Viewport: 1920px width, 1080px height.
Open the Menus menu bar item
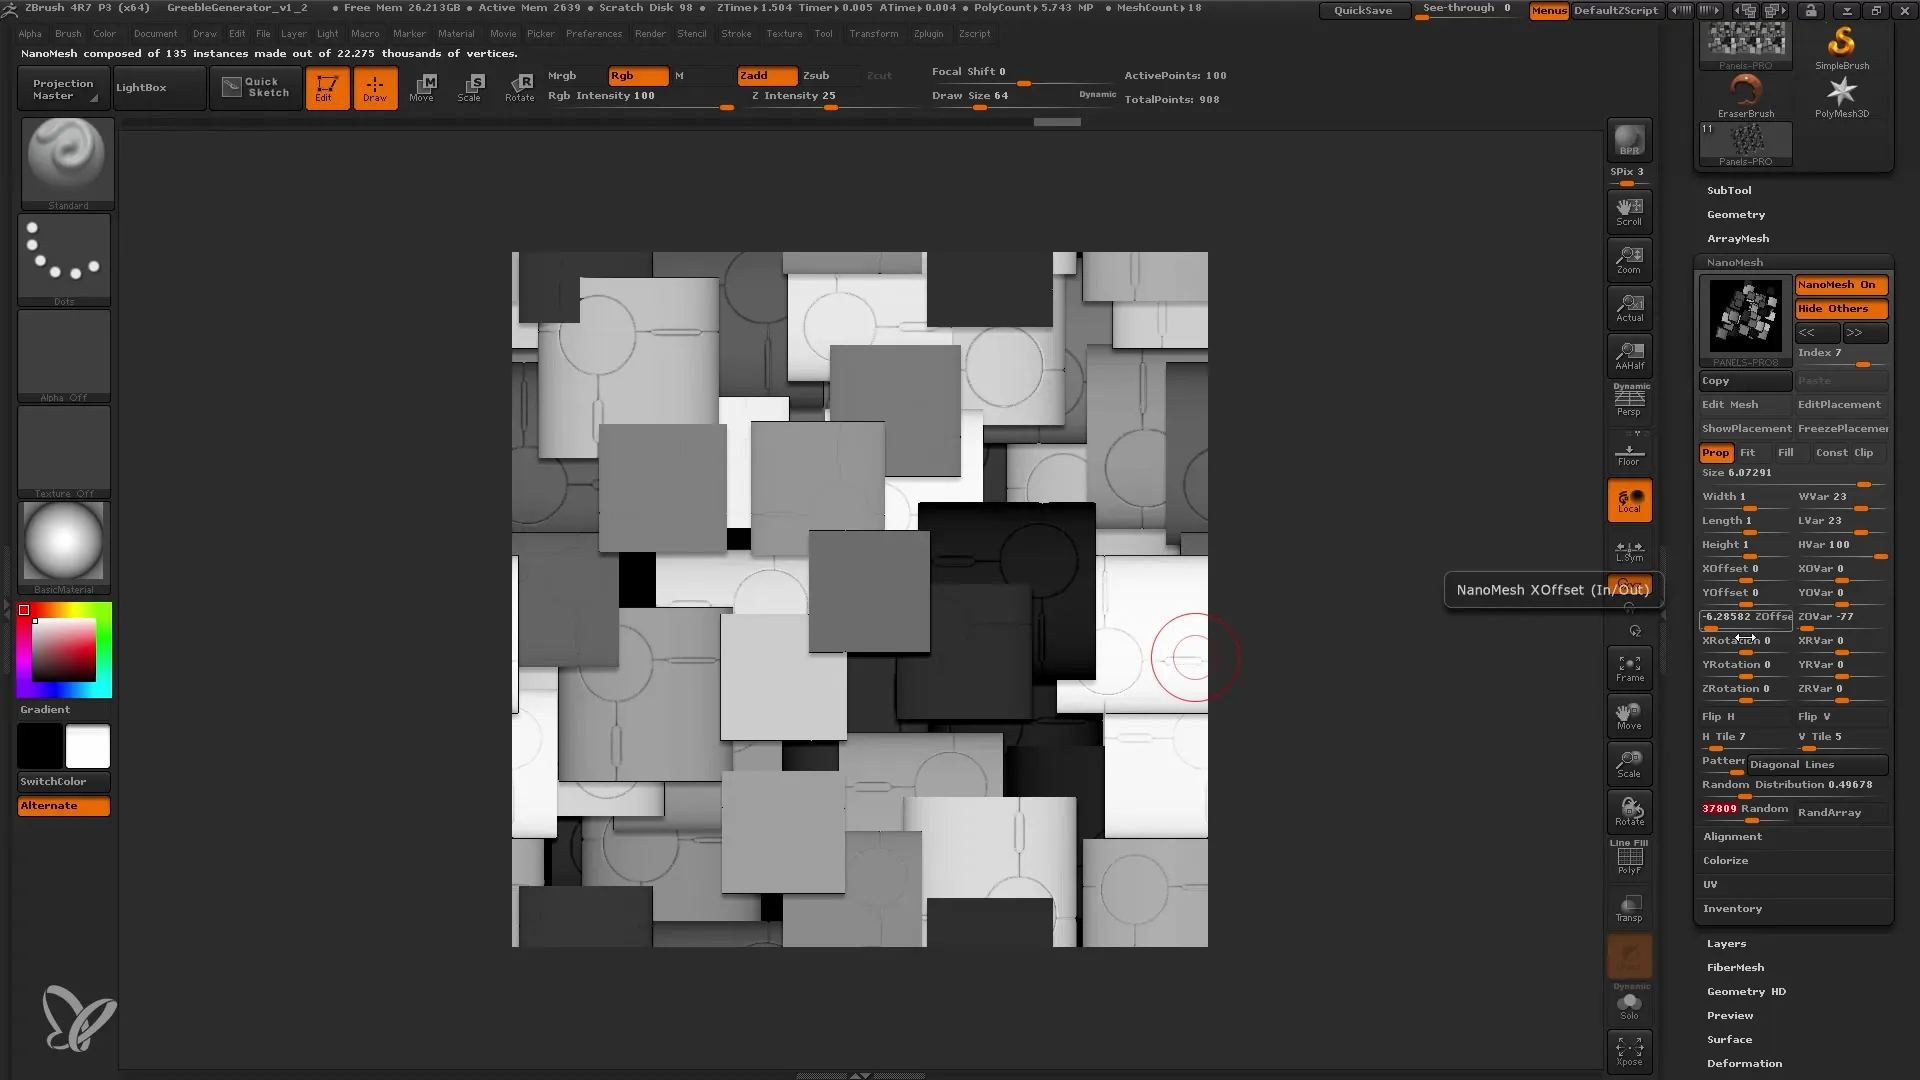[1548, 11]
